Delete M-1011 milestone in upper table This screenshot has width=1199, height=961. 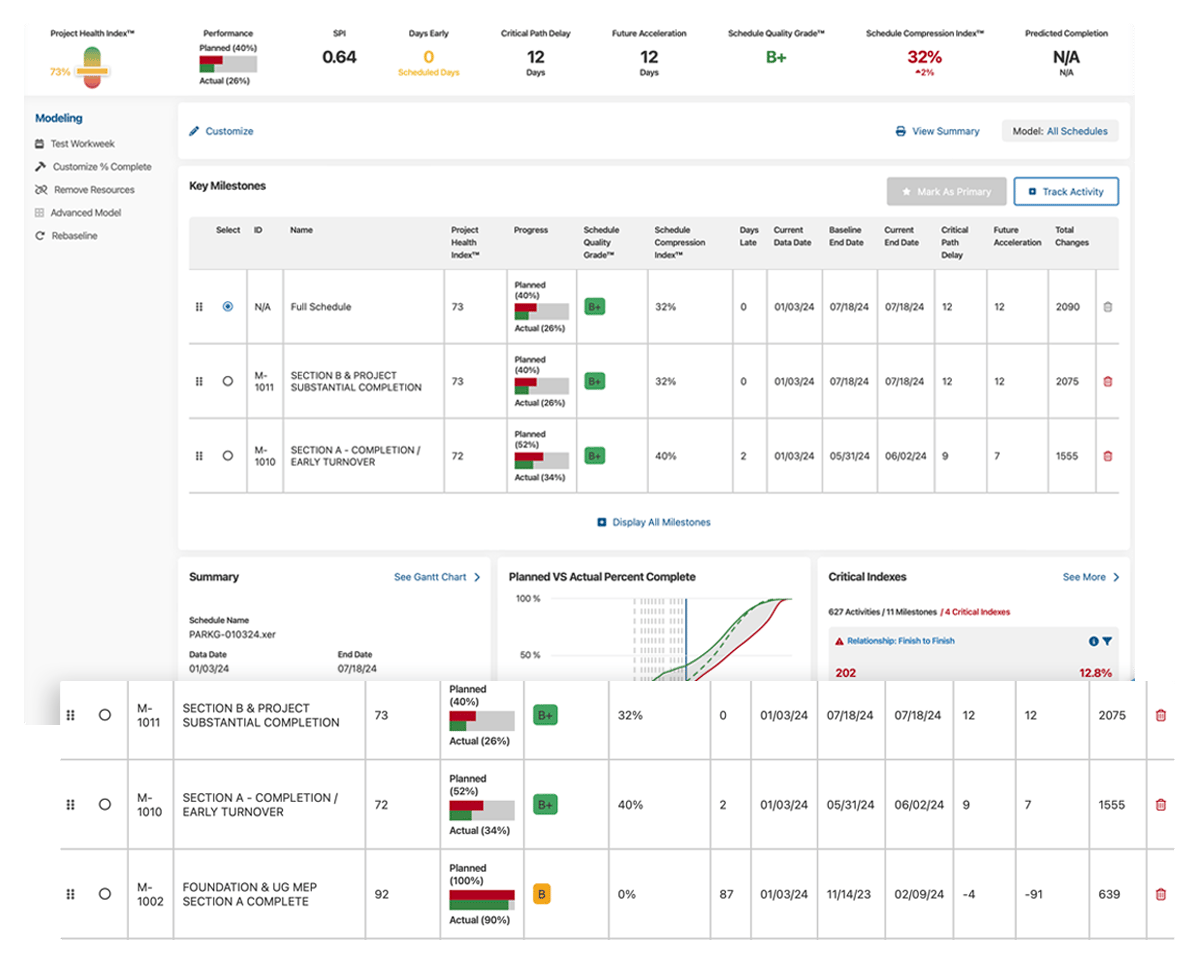coord(1107,381)
